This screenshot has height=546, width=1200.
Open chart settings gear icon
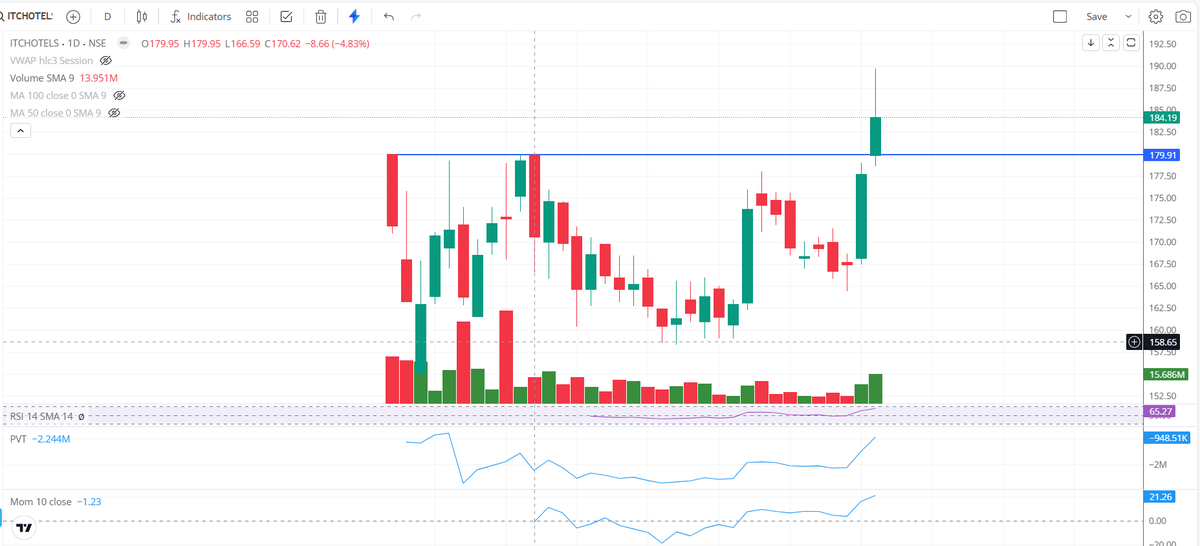1156,17
